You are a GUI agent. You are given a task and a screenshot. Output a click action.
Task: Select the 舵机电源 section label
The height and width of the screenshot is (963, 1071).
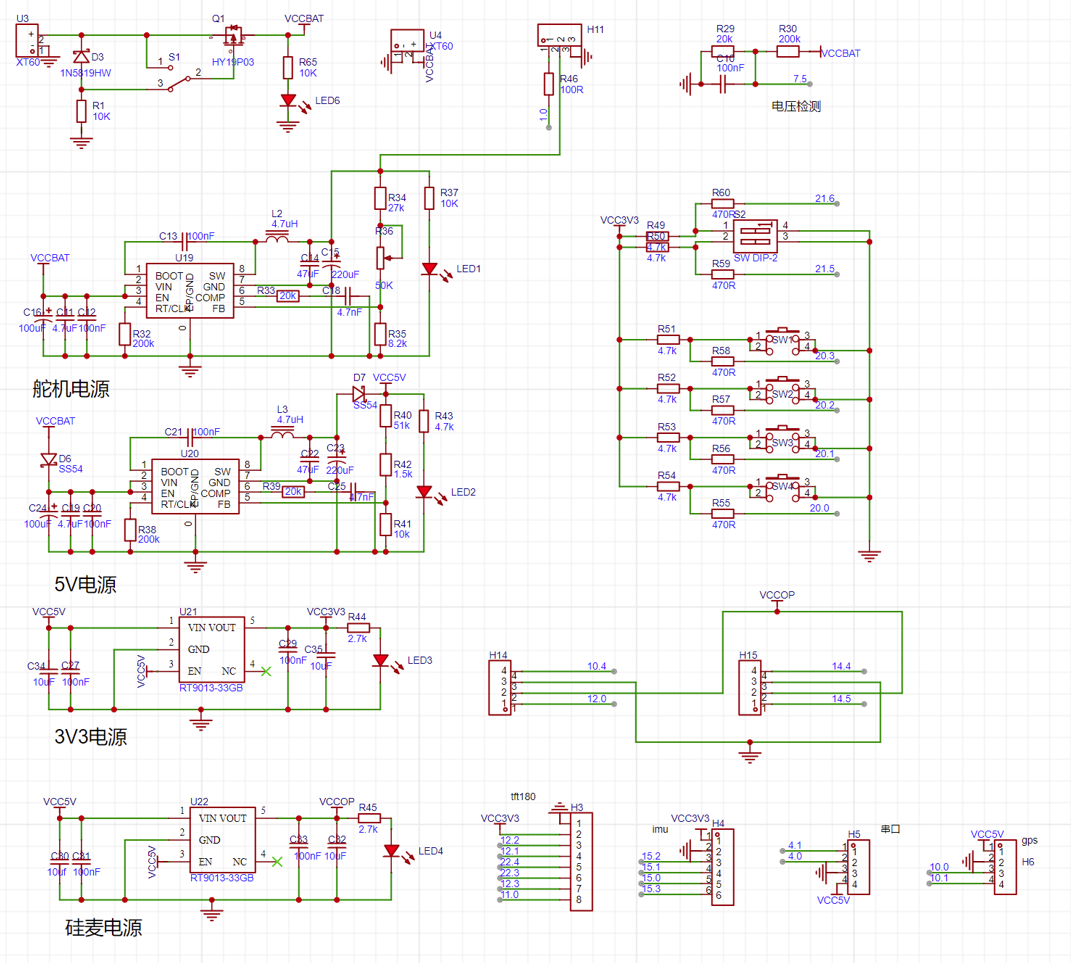coord(70,390)
